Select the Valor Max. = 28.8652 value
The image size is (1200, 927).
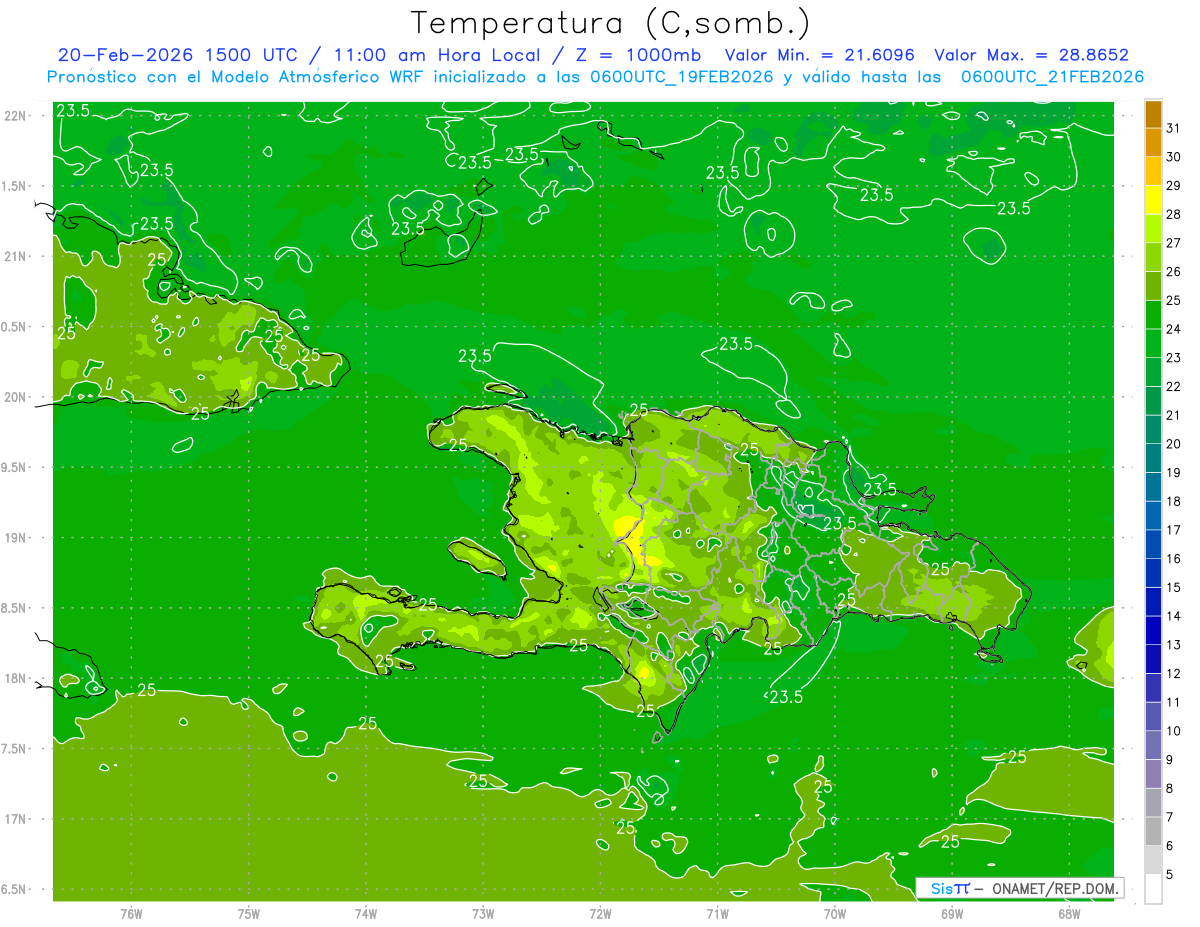click(1031, 56)
